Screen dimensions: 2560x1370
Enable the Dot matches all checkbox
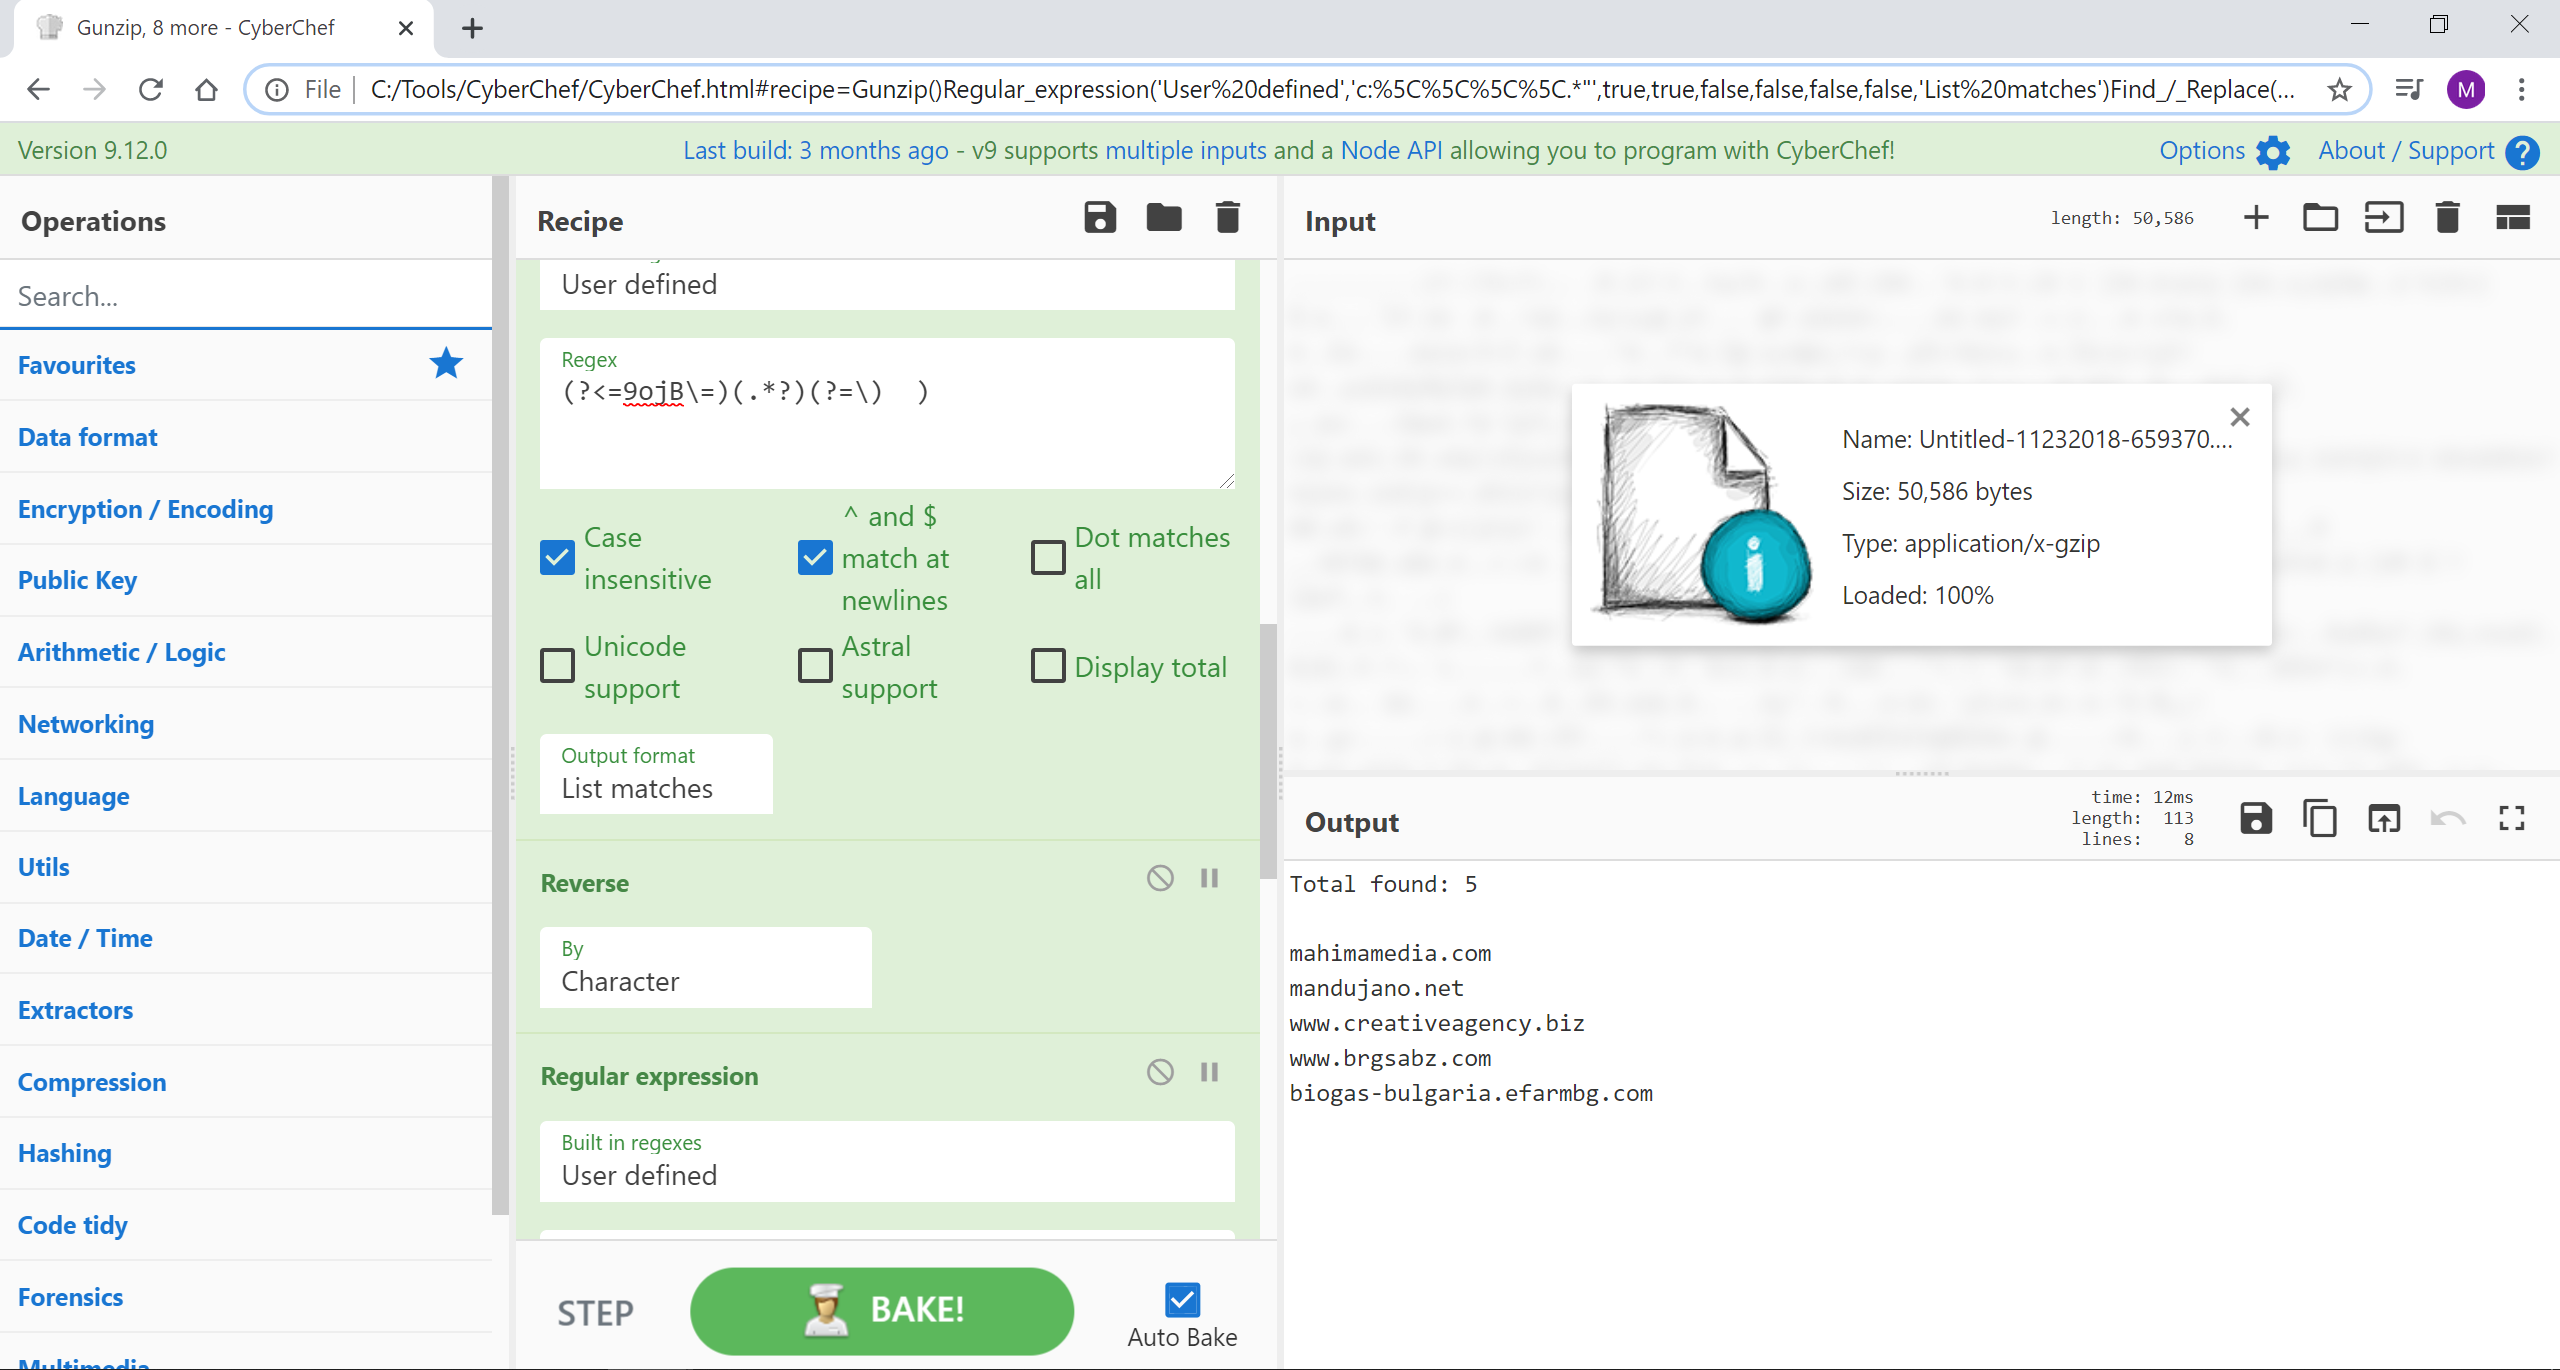click(1046, 557)
